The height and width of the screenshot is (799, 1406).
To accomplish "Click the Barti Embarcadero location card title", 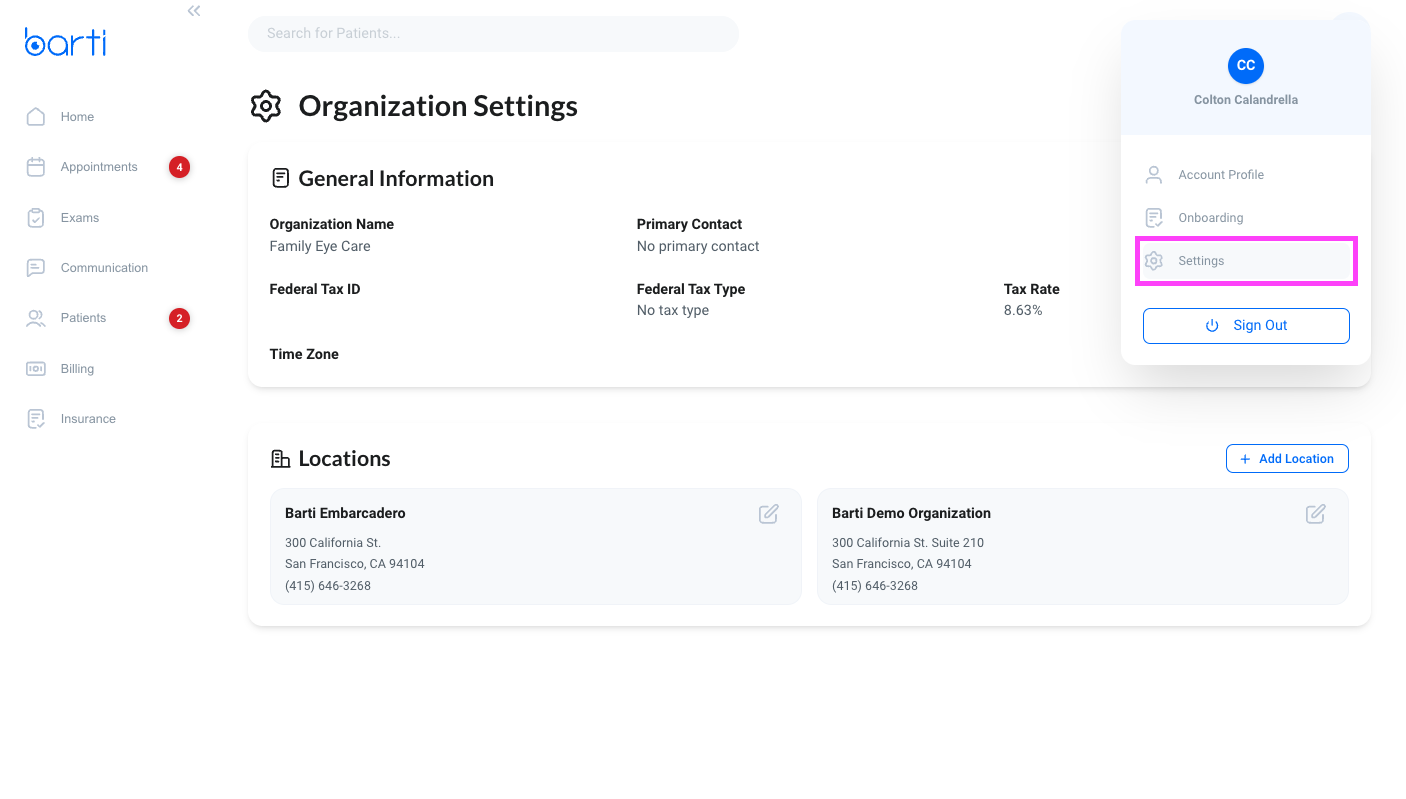I will [x=345, y=514].
